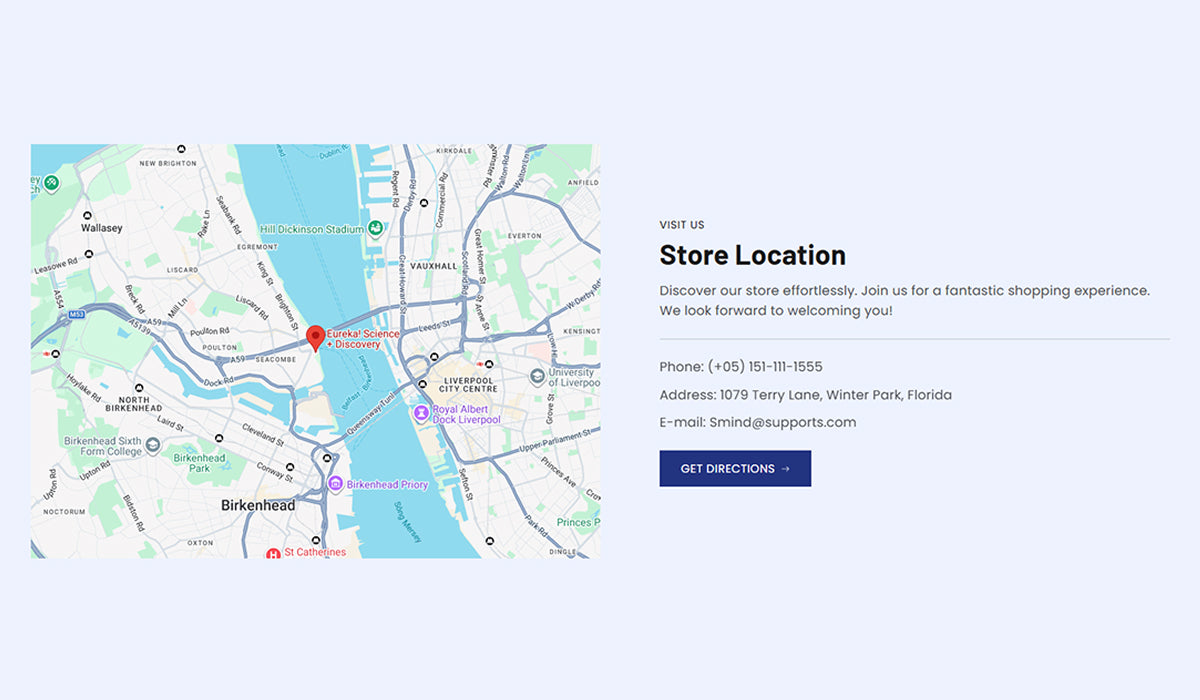The height and width of the screenshot is (700, 1200).
Task: Click the green golf flag marker icon
Action: (x=51, y=184)
